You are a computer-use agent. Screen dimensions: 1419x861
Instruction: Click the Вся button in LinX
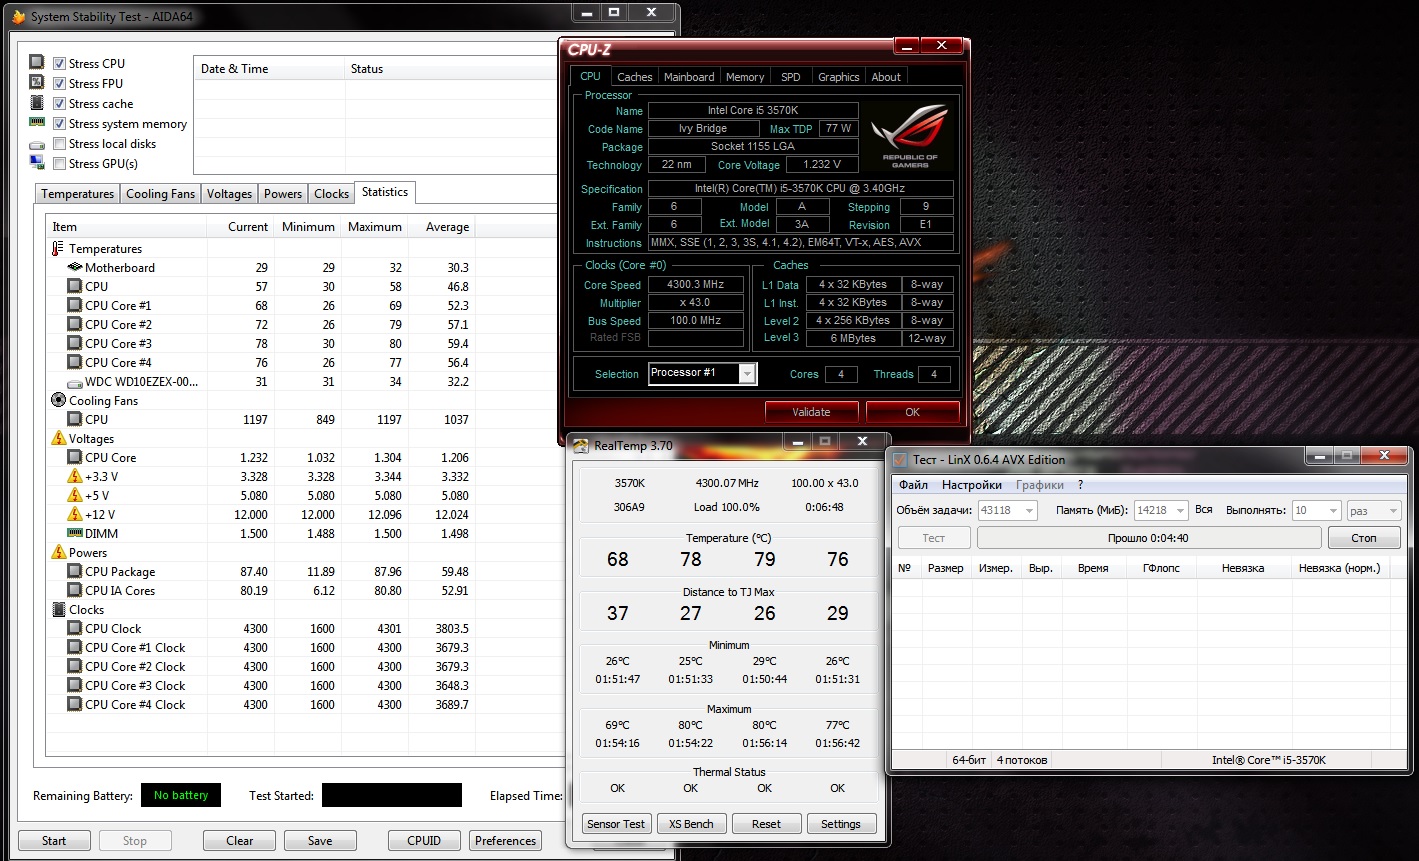click(x=1204, y=510)
